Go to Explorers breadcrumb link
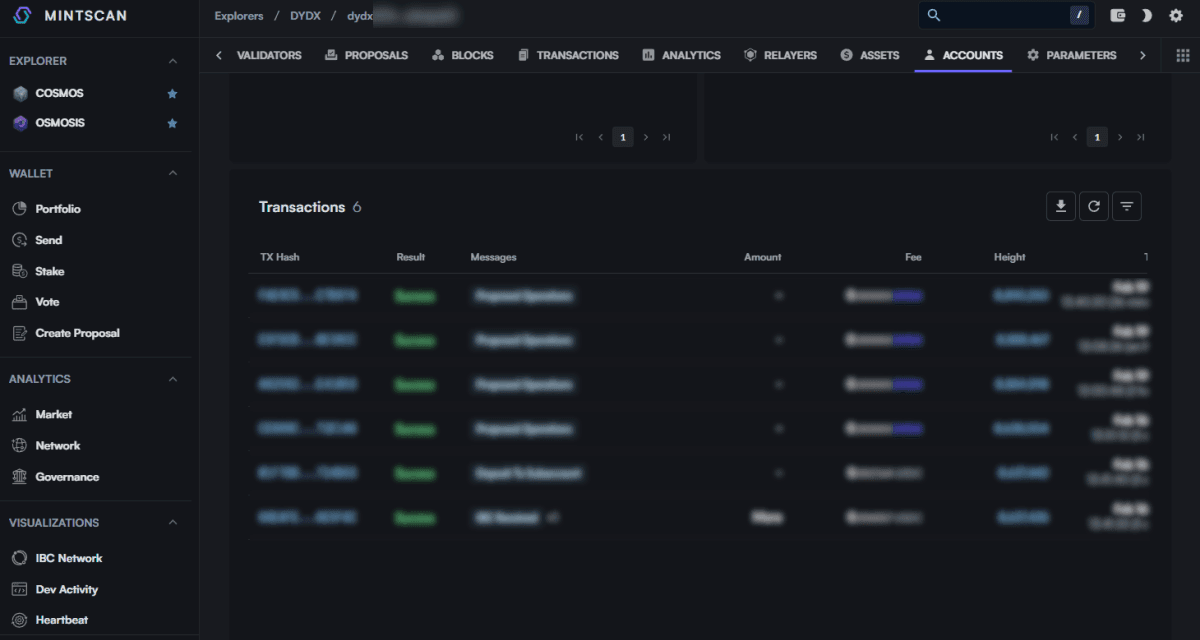 tap(239, 16)
